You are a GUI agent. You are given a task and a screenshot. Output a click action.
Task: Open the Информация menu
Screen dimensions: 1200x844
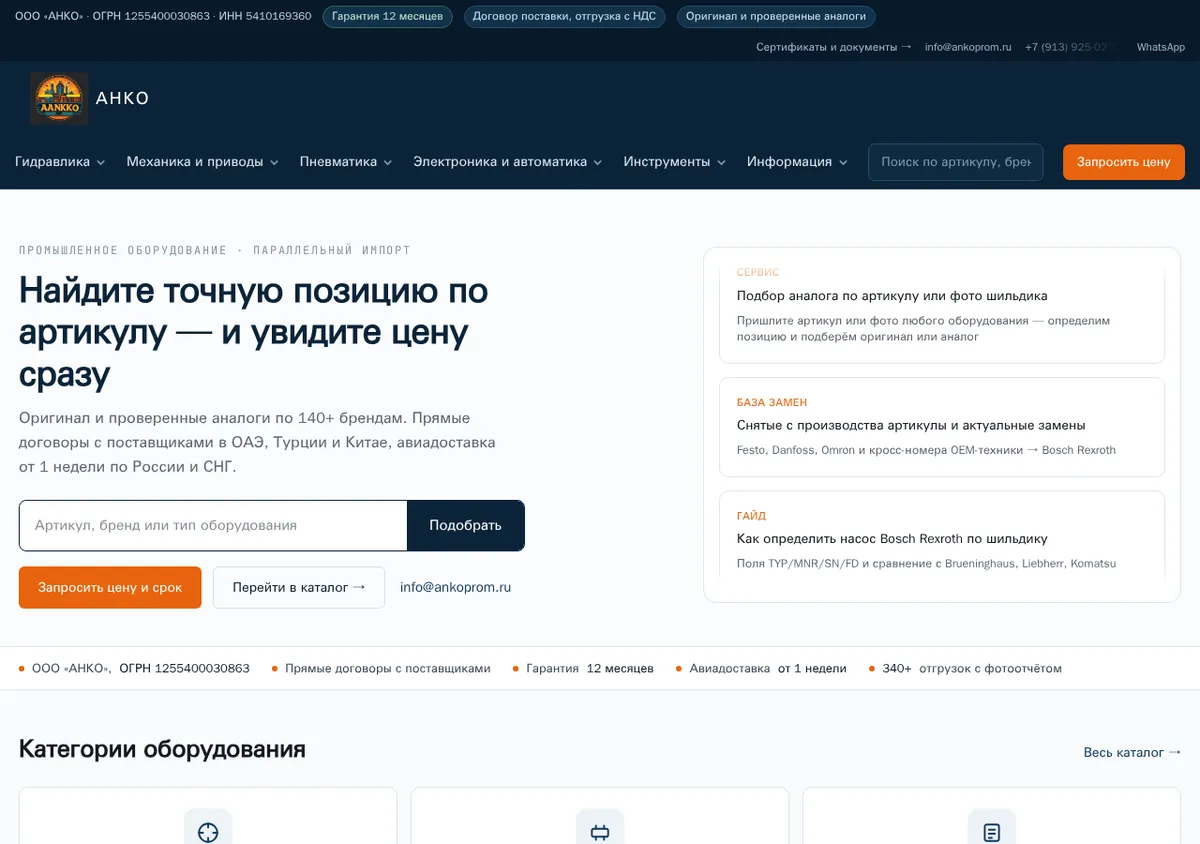(797, 162)
